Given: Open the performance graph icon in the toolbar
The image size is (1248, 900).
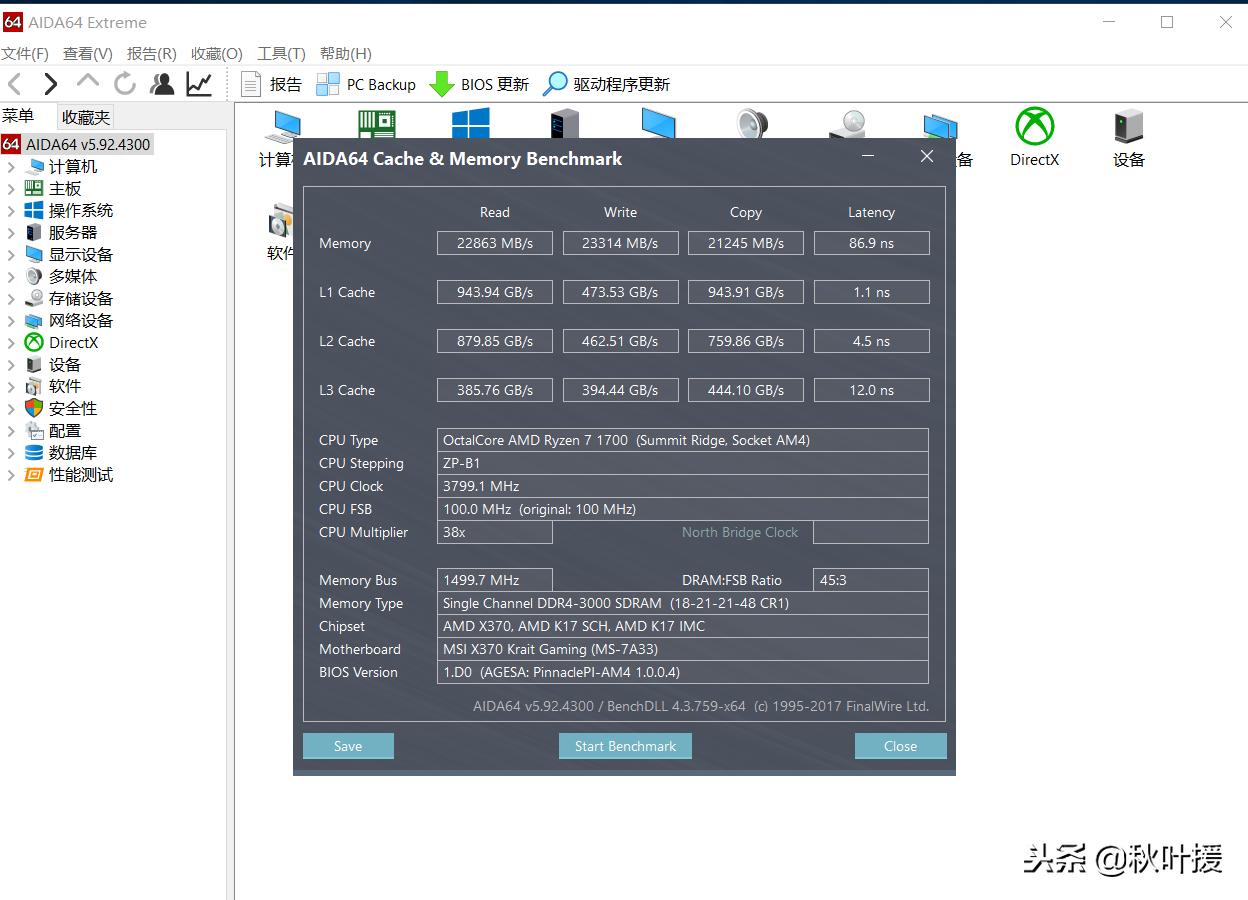Looking at the screenshot, I should 199,84.
